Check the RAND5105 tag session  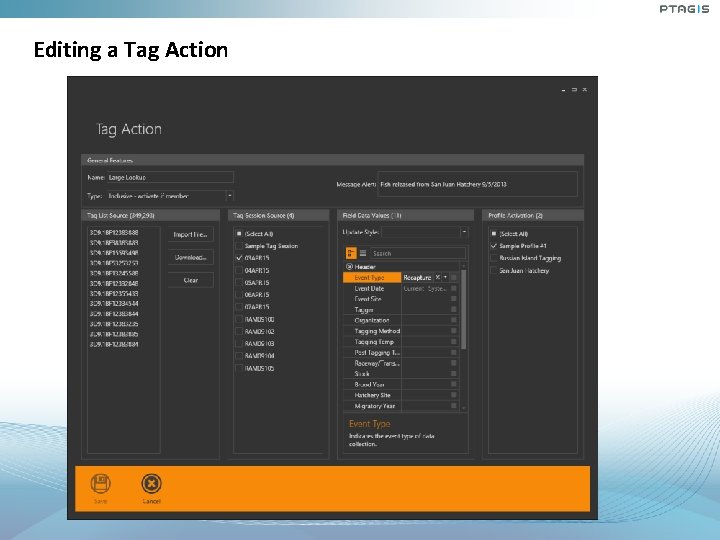point(239,368)
